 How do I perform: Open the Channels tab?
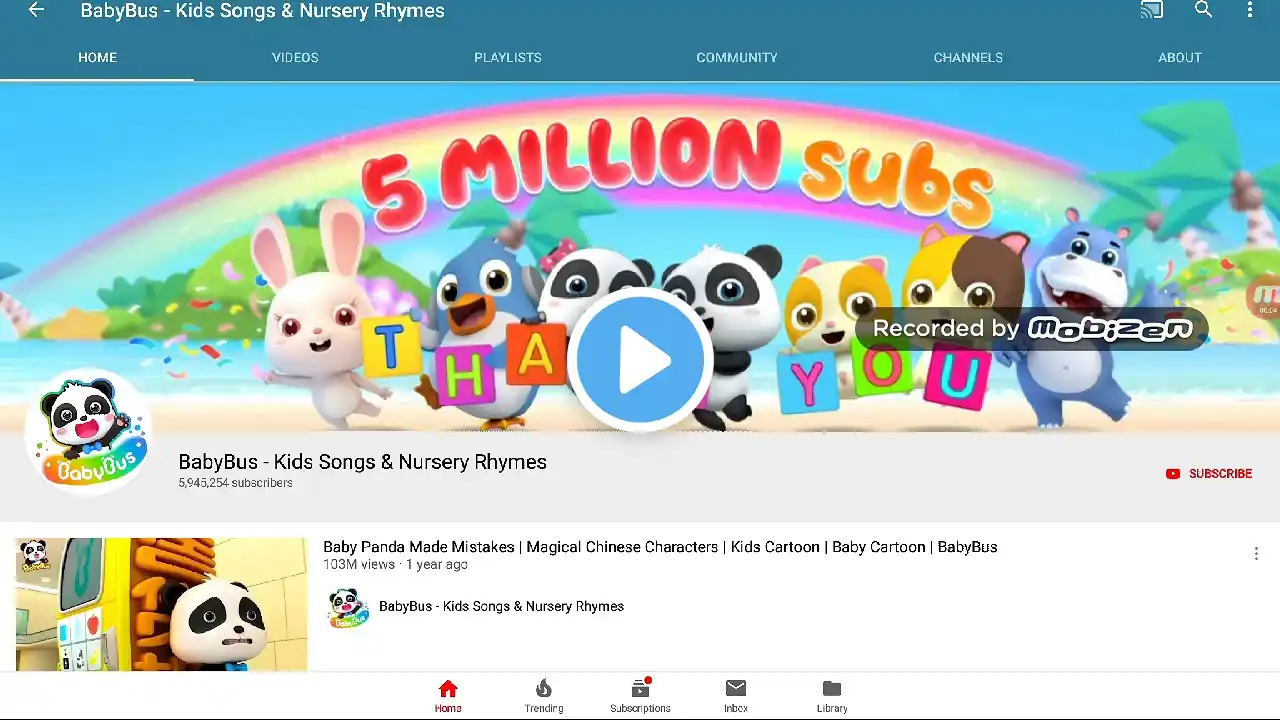click(x=968, y=58)
